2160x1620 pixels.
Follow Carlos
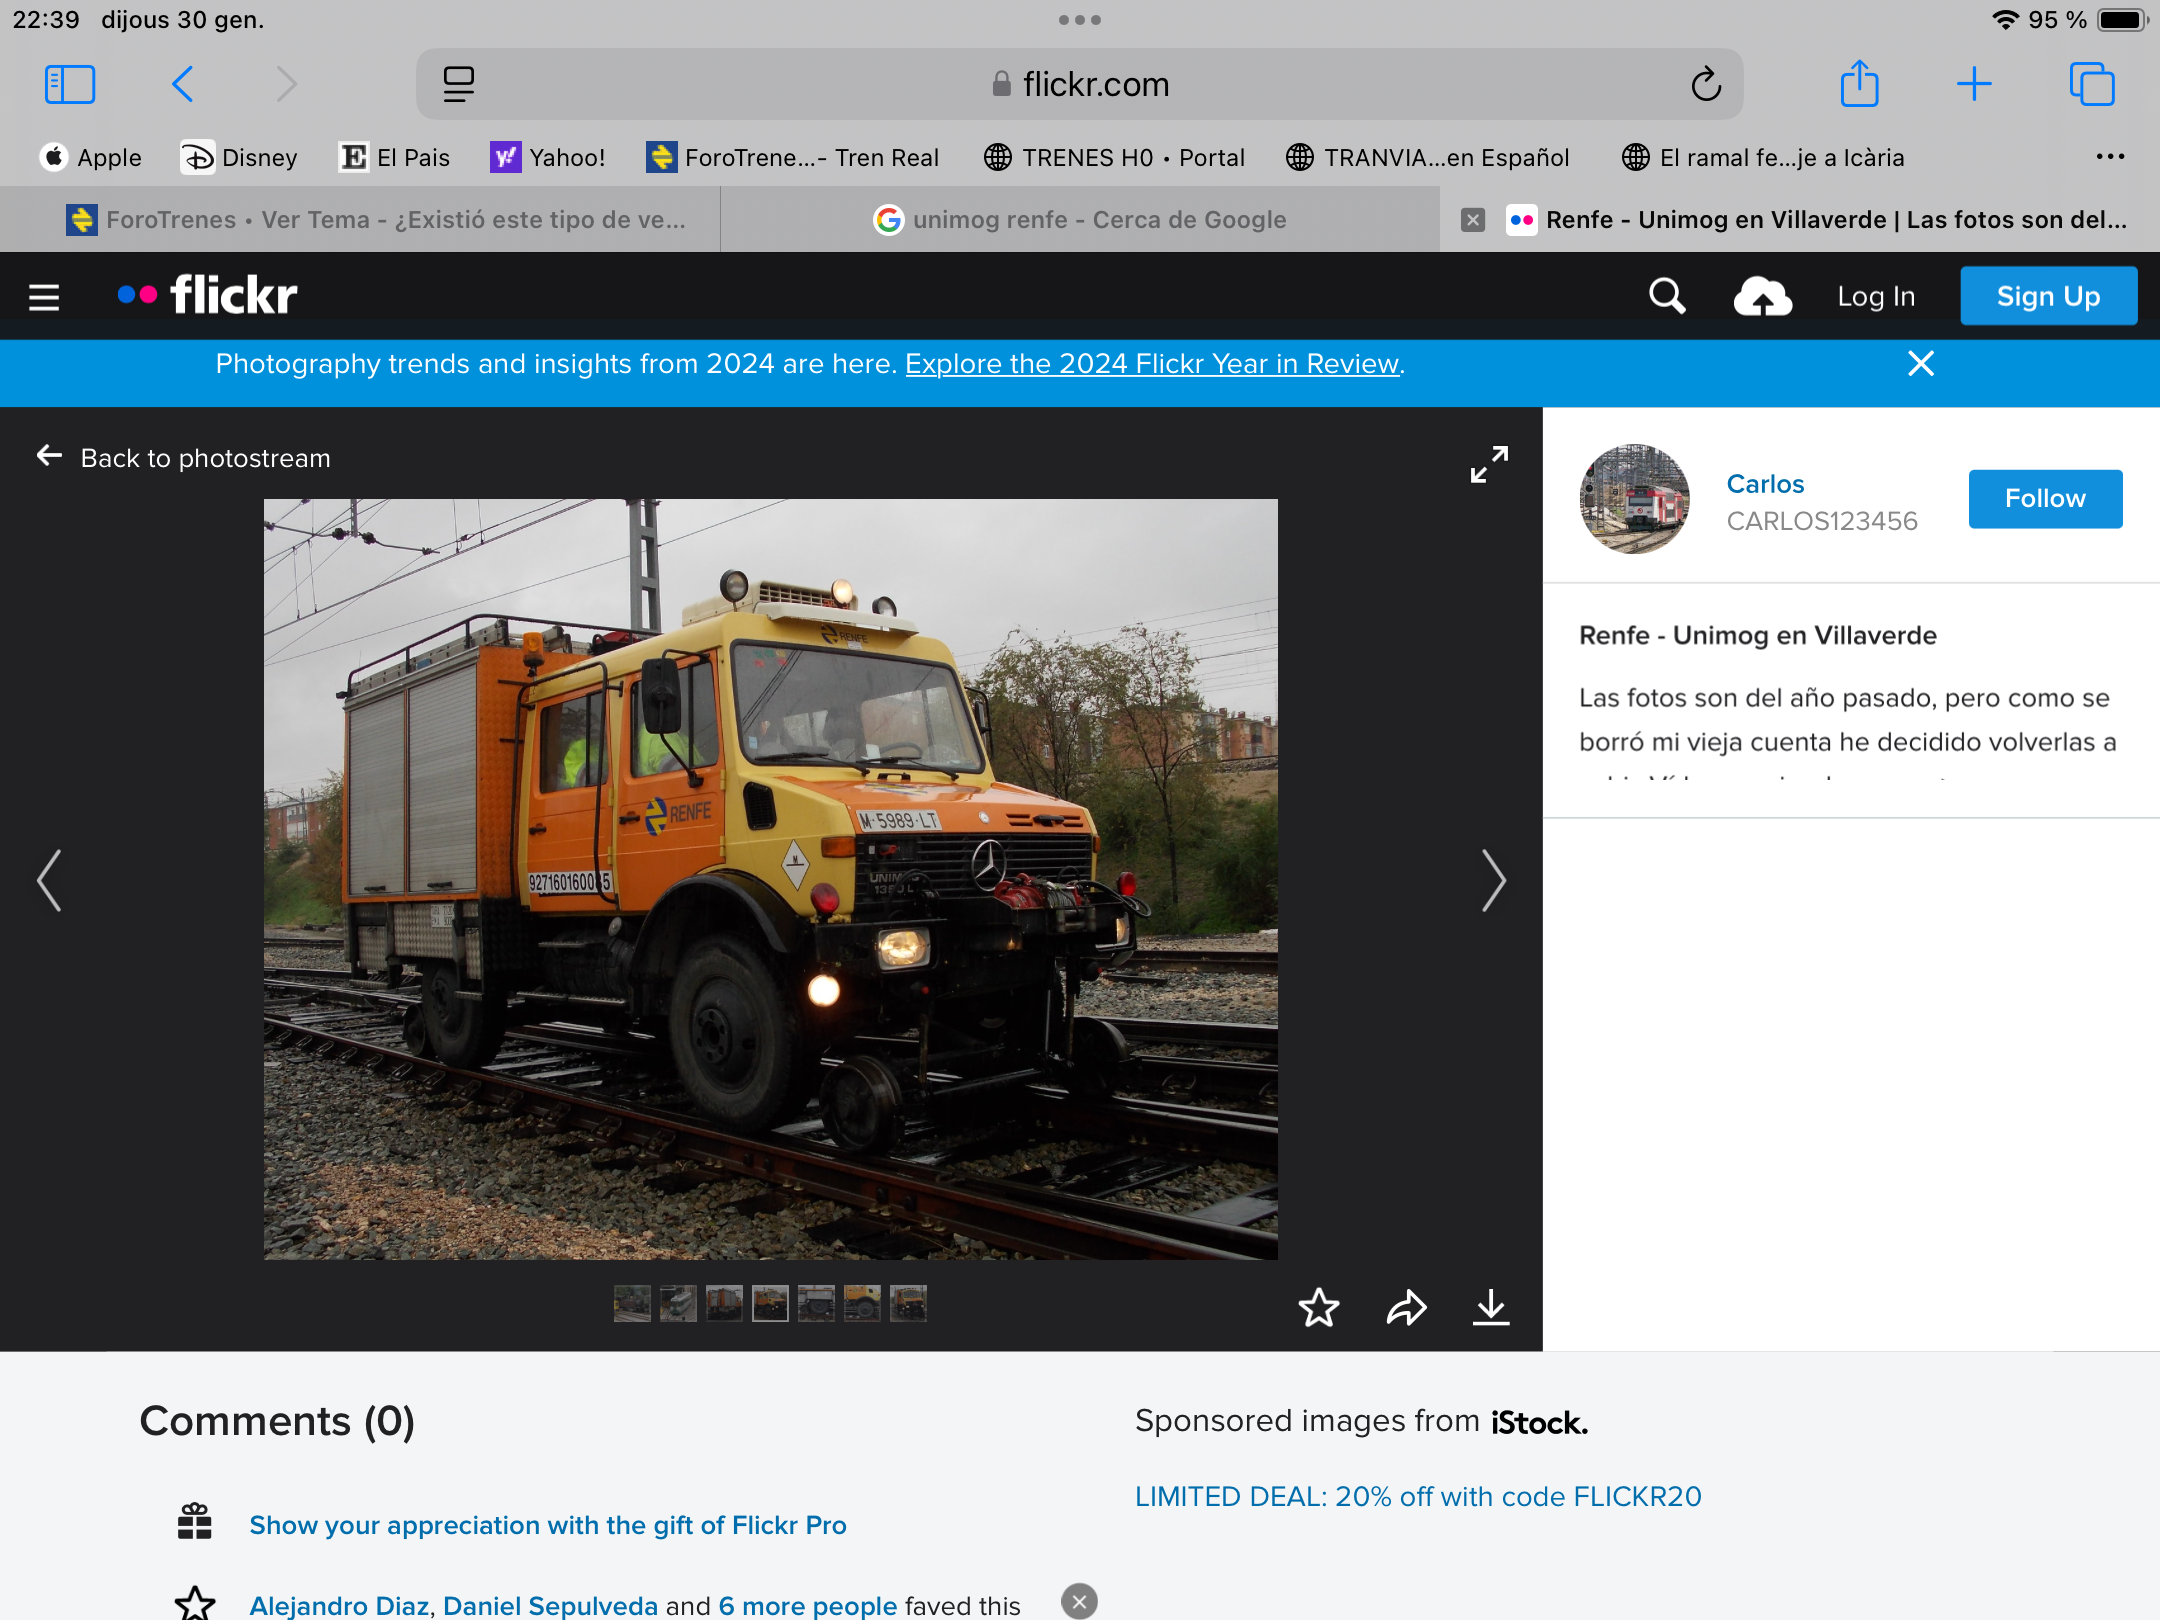[2045, 498]
